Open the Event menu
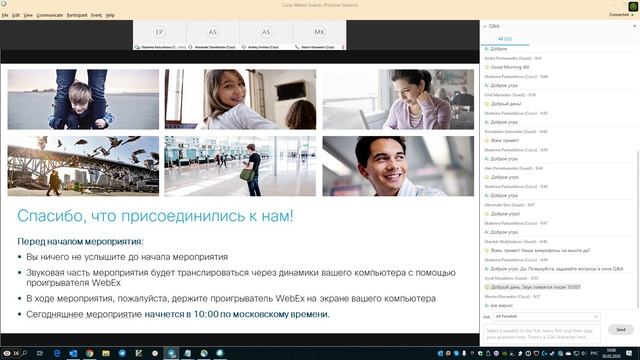Viewport: 640px width, 360px height. tap(96, 15)
